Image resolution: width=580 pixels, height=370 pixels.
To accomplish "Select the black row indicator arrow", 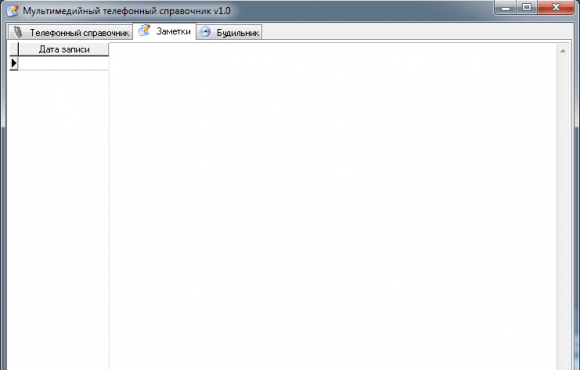I will click(14, 63).
